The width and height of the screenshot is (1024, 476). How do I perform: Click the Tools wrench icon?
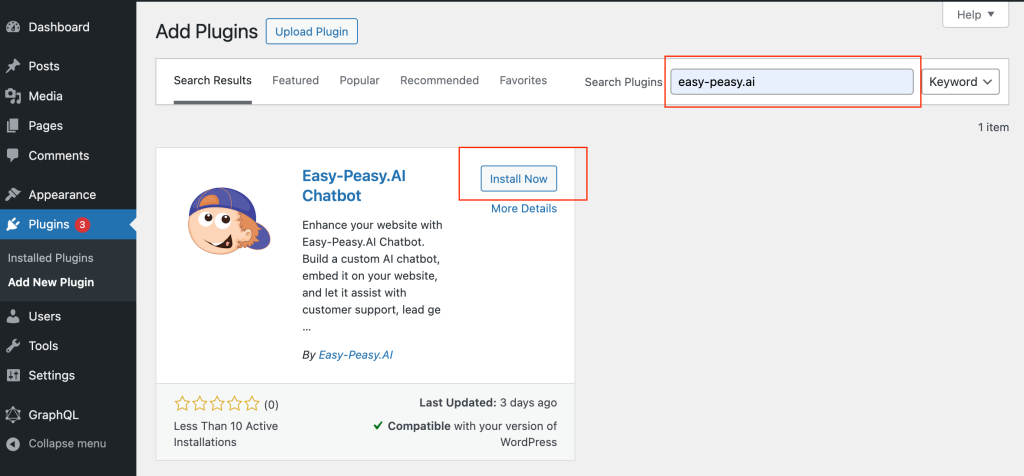pyautogui.click(x=13, y=346)
